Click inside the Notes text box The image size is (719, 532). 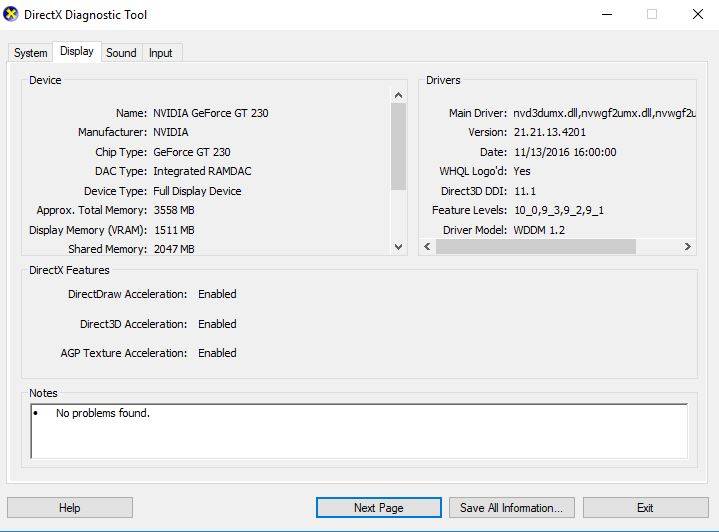click(359, 431)
